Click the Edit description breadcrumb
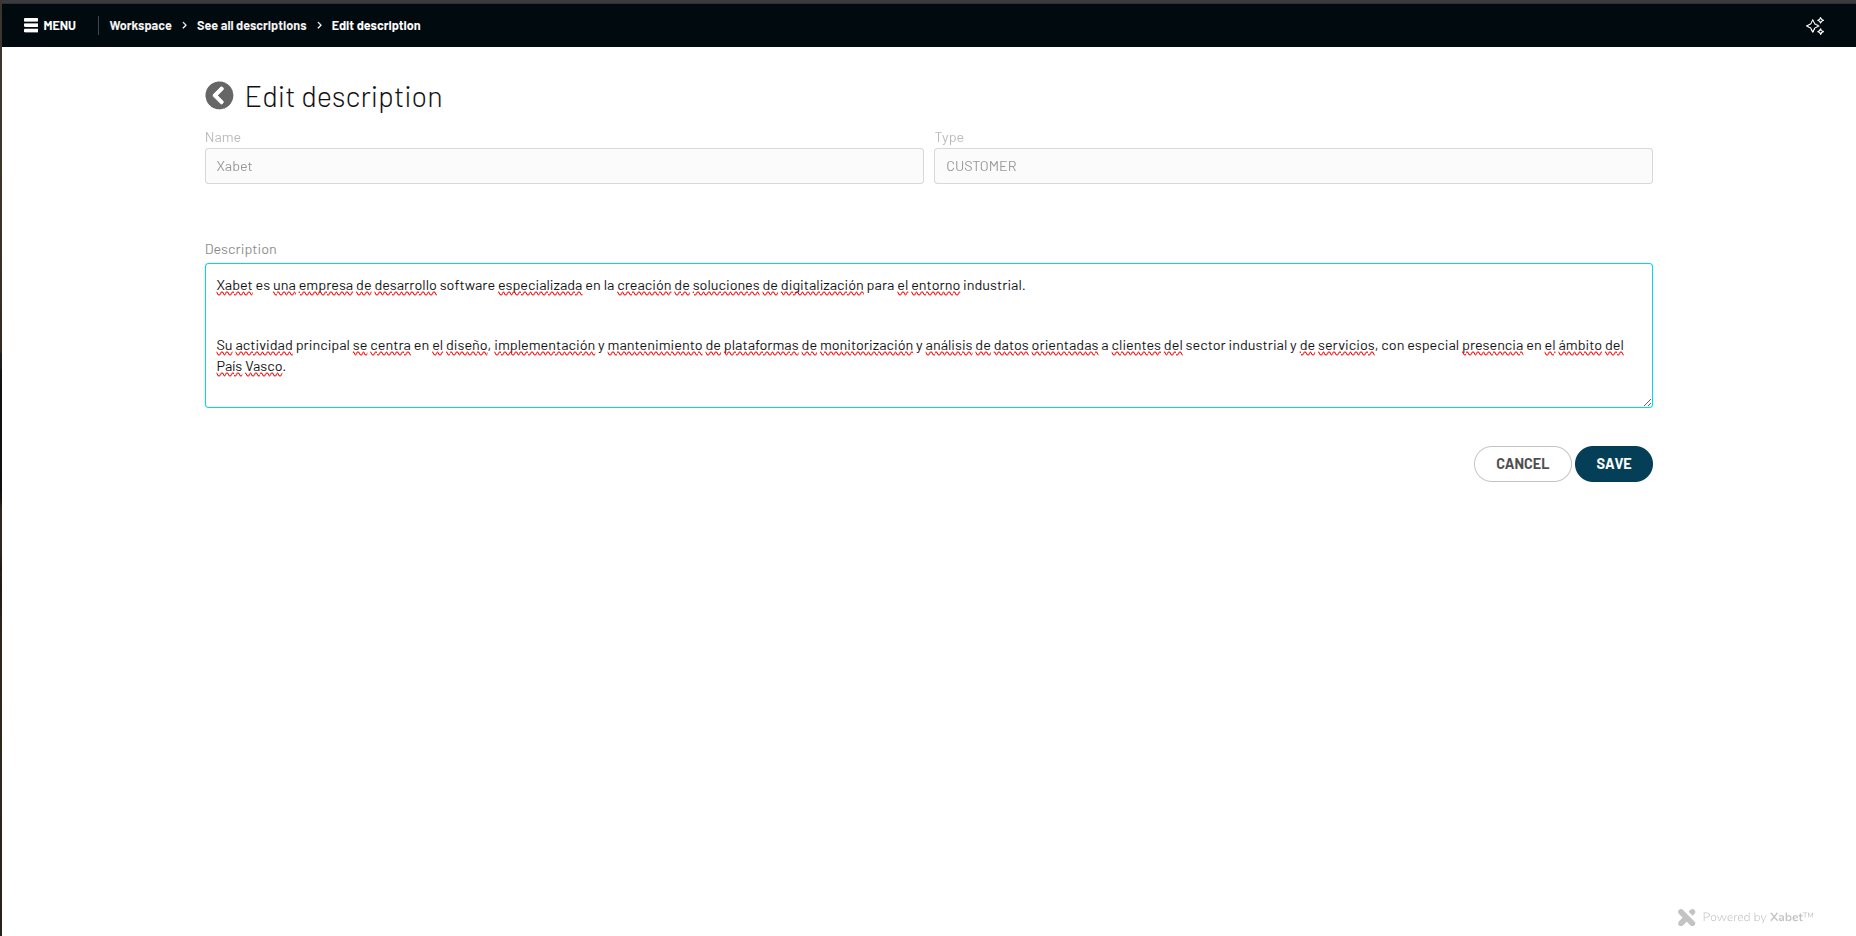 (x=376, y=26)
